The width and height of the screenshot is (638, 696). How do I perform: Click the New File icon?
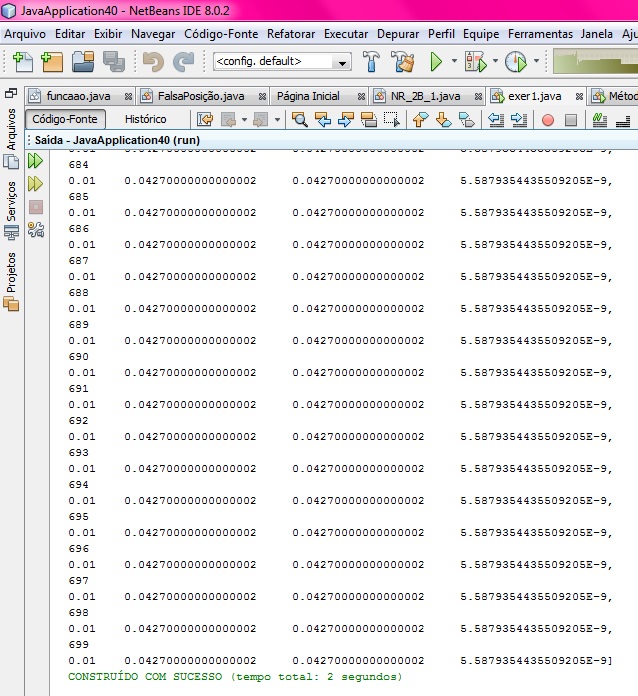click(22, 62)
